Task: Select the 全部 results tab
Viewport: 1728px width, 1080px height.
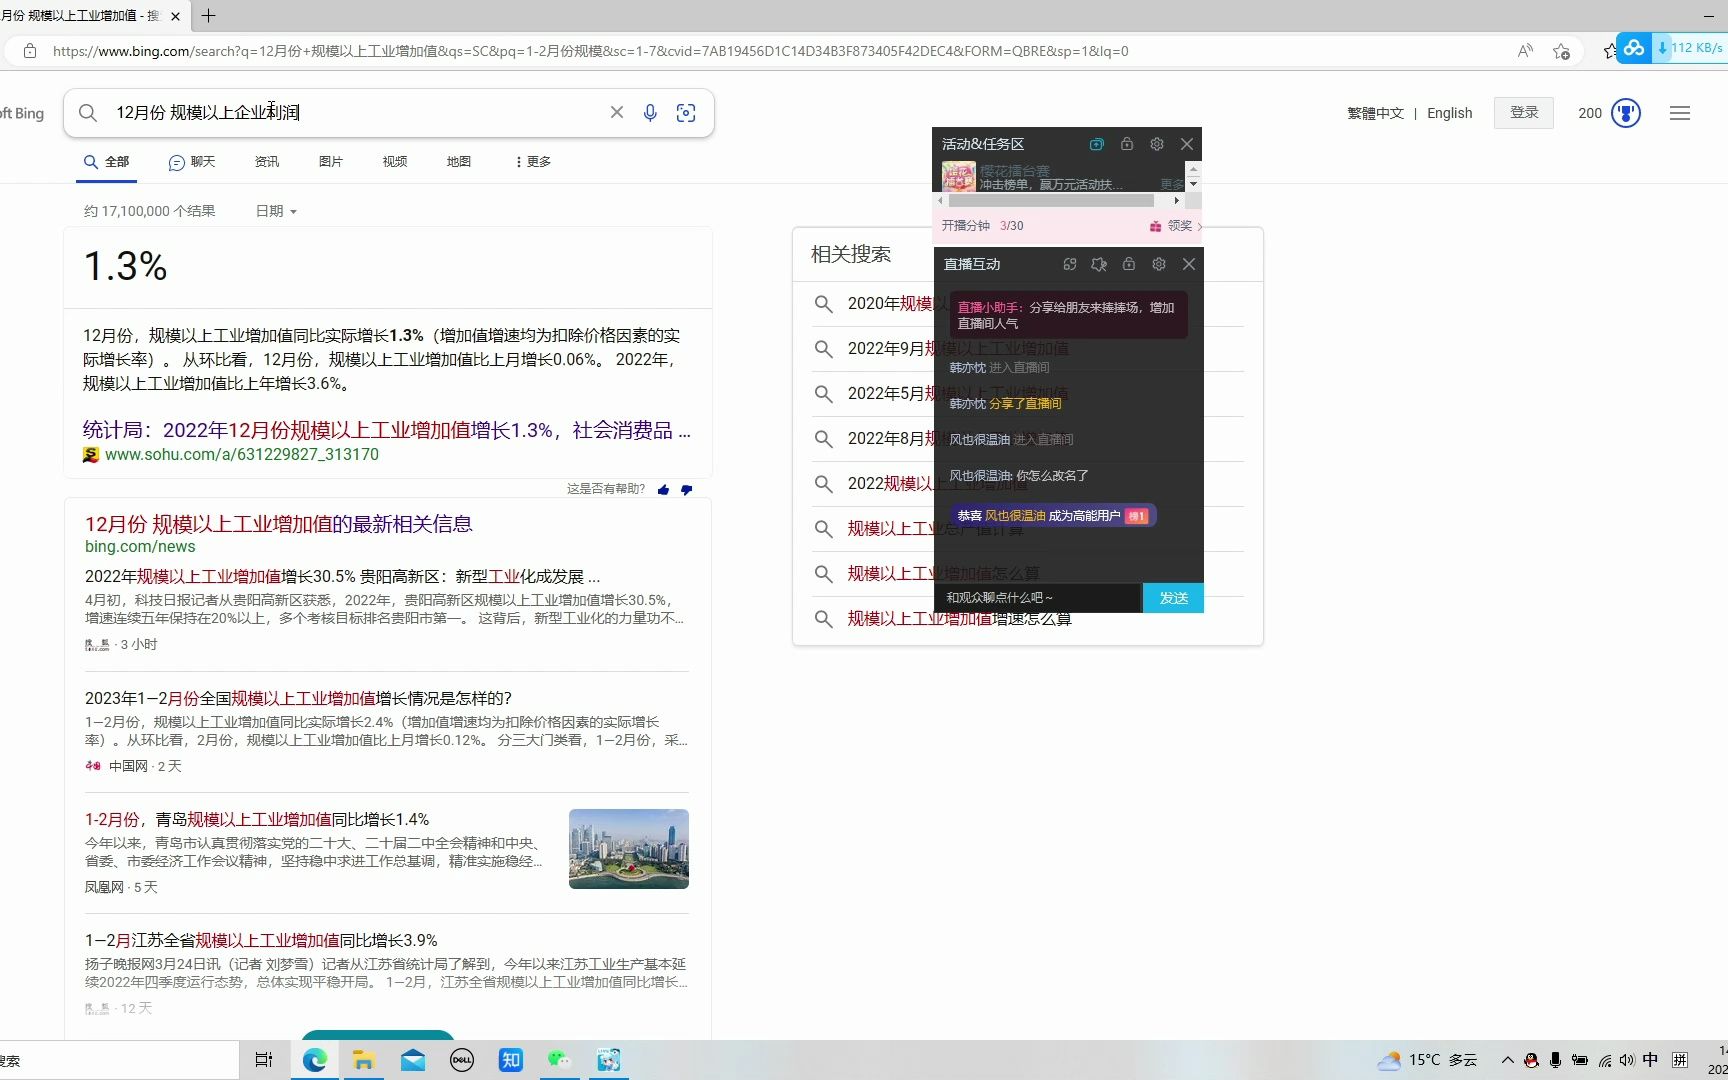Action: 106,162
